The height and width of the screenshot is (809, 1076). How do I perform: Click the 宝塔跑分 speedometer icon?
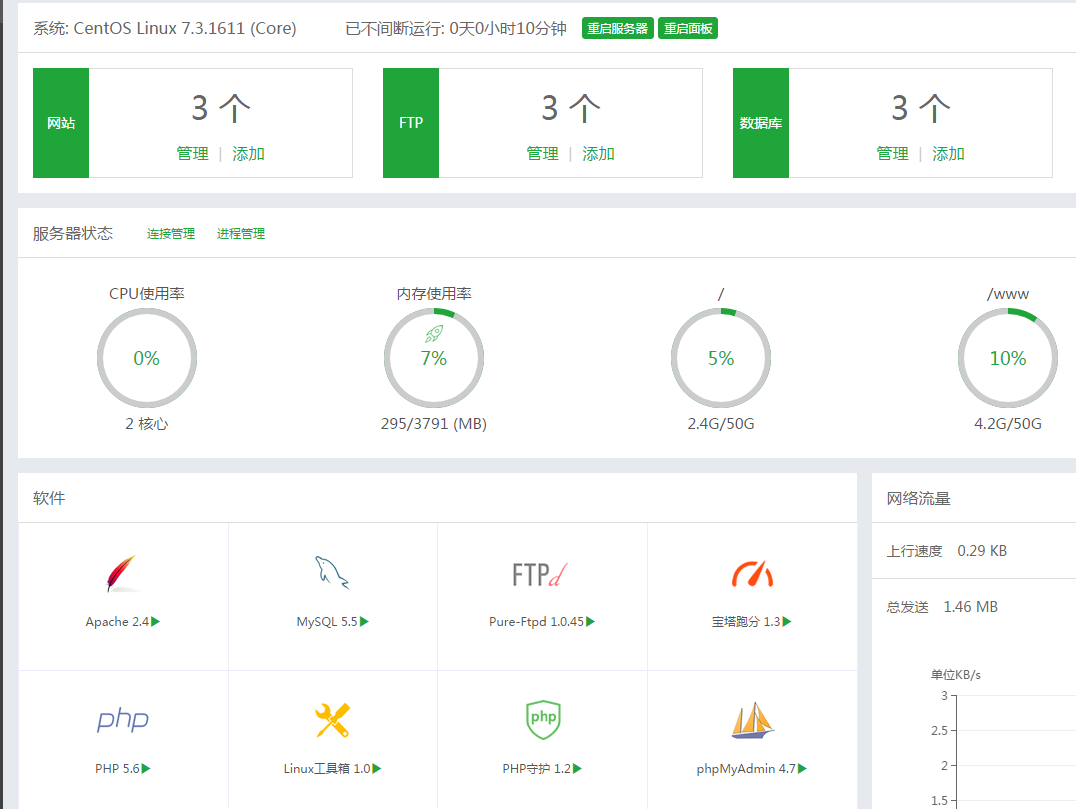(x=752, y=574)
